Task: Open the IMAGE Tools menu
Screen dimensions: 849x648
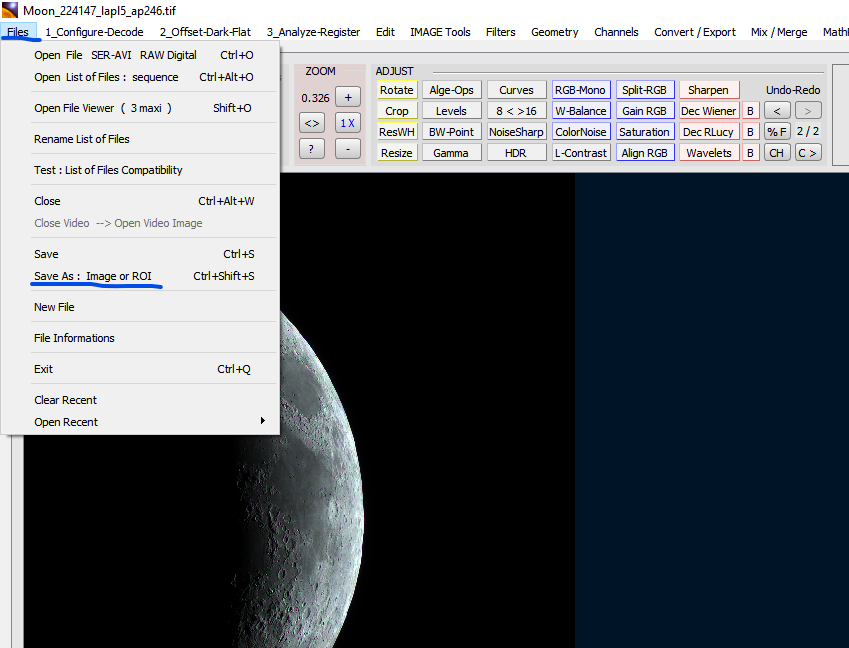Action: click(440, 32)
